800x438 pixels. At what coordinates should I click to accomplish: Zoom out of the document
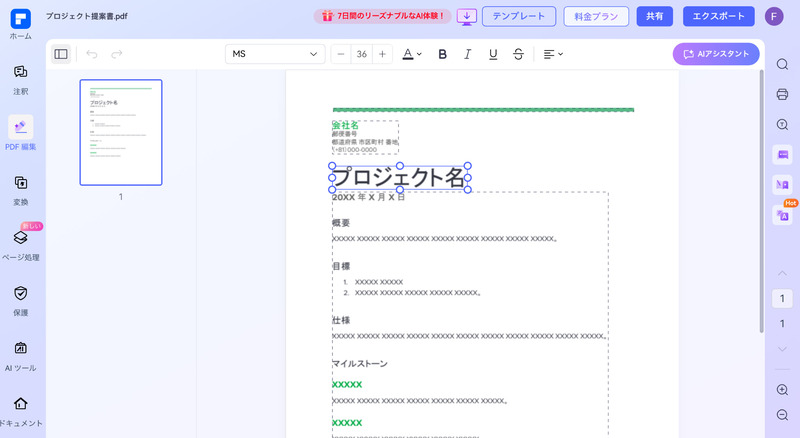point(782,415)
